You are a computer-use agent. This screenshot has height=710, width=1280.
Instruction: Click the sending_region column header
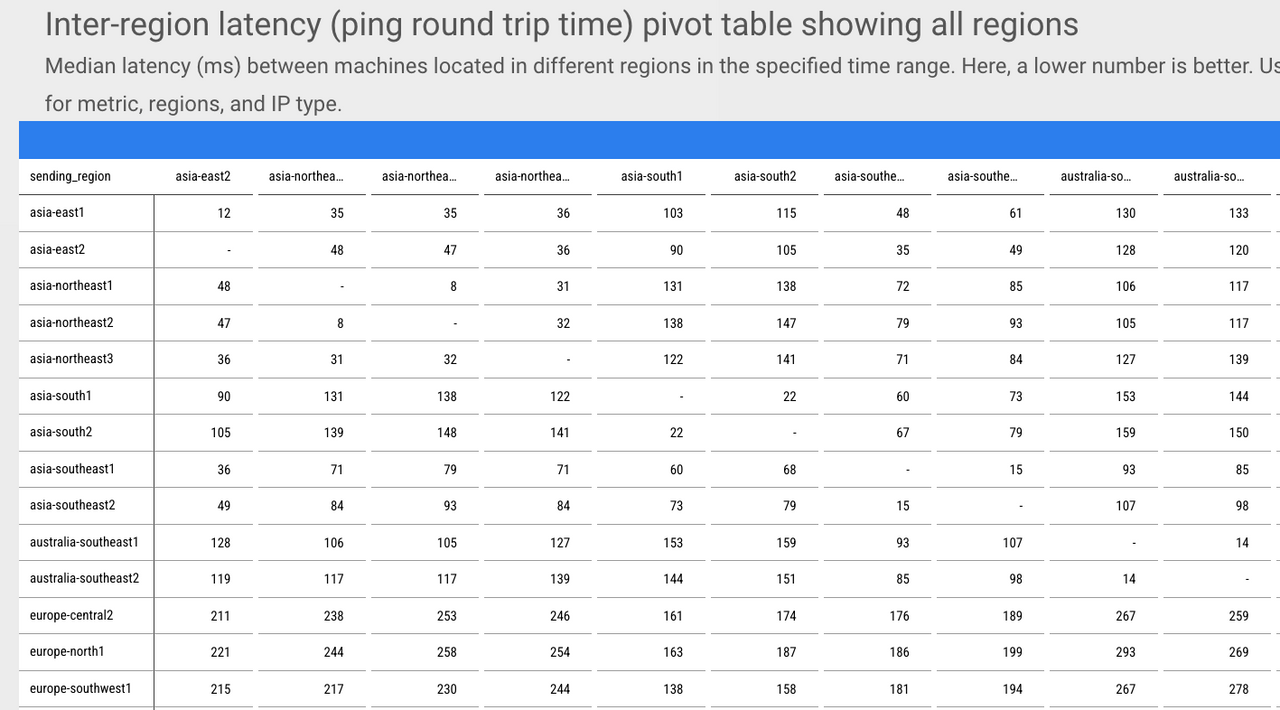point(71,176)
